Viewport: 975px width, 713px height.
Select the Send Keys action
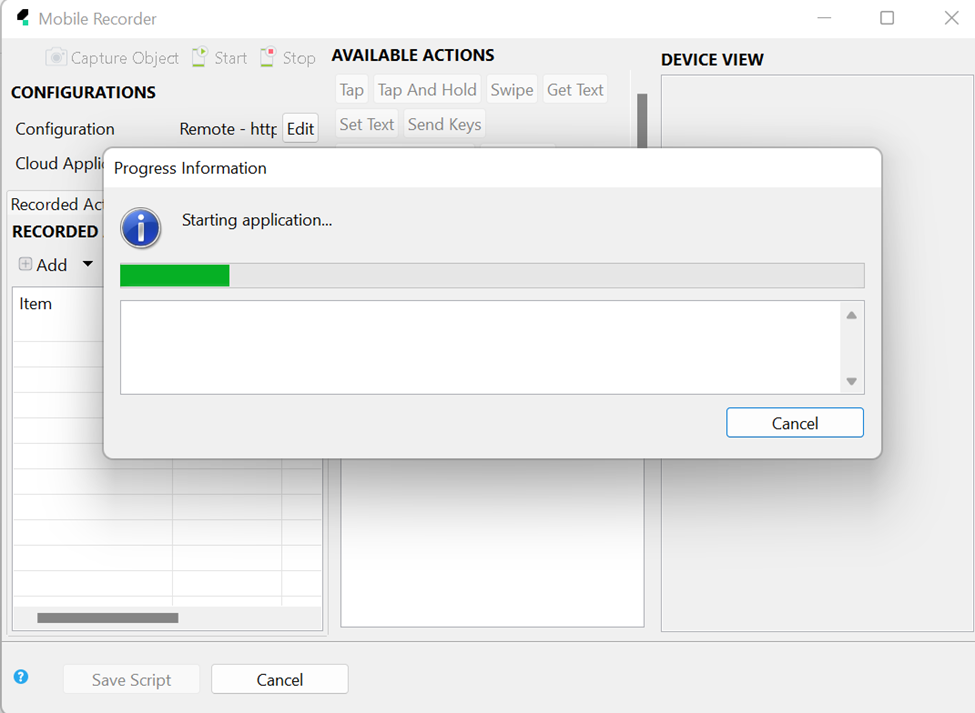tap(444, 125)
